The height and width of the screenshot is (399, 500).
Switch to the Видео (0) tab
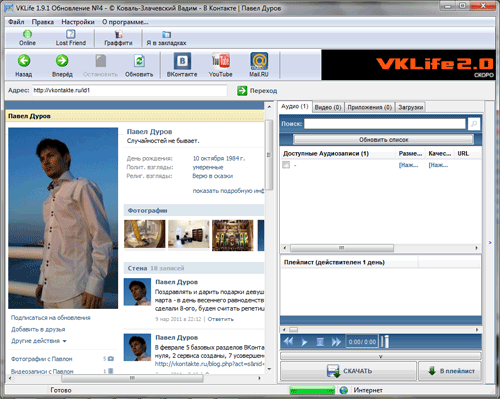pyautogui.click(x=328, y=107)
